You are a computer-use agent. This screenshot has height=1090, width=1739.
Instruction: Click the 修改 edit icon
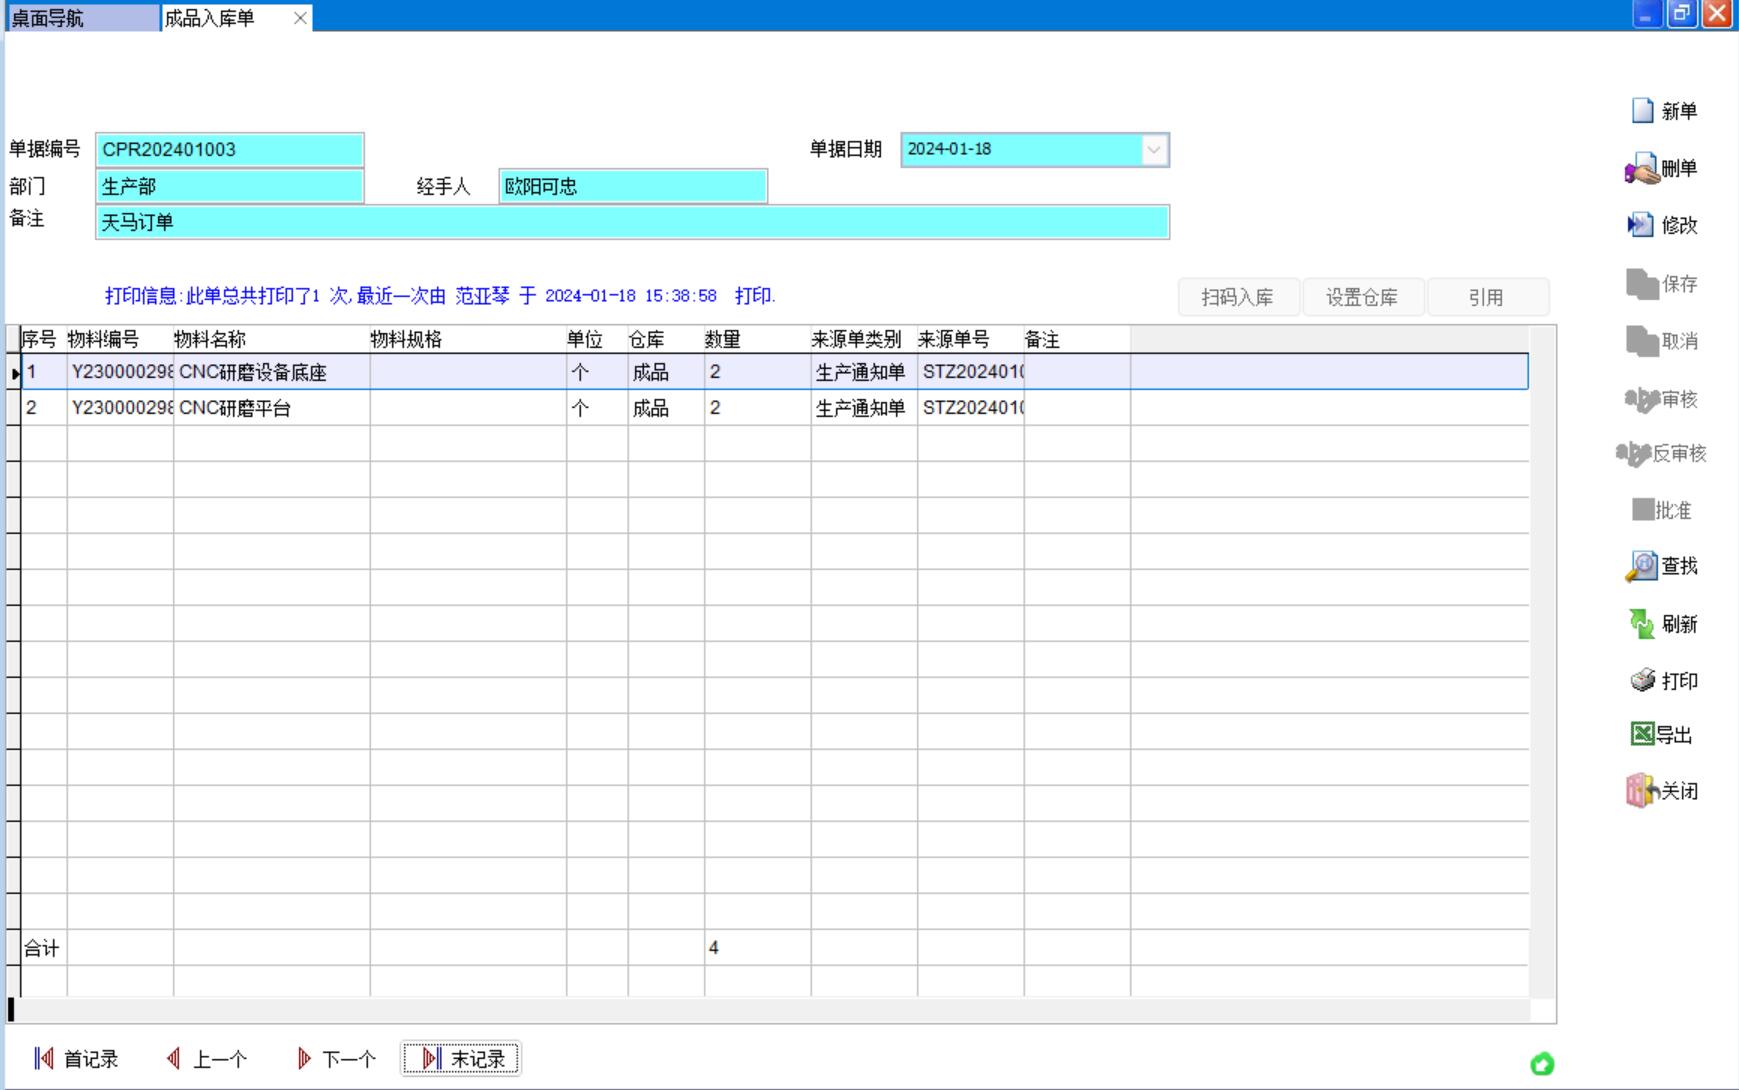click(1641, 225)
